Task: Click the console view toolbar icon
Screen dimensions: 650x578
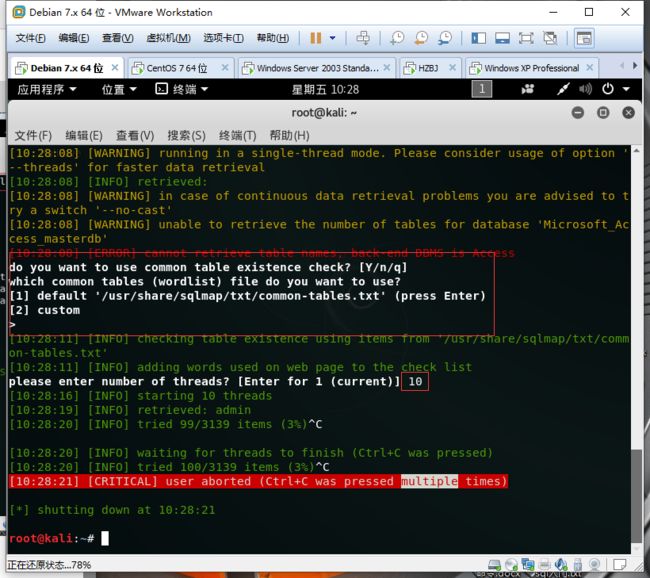Action: (584, 39)
